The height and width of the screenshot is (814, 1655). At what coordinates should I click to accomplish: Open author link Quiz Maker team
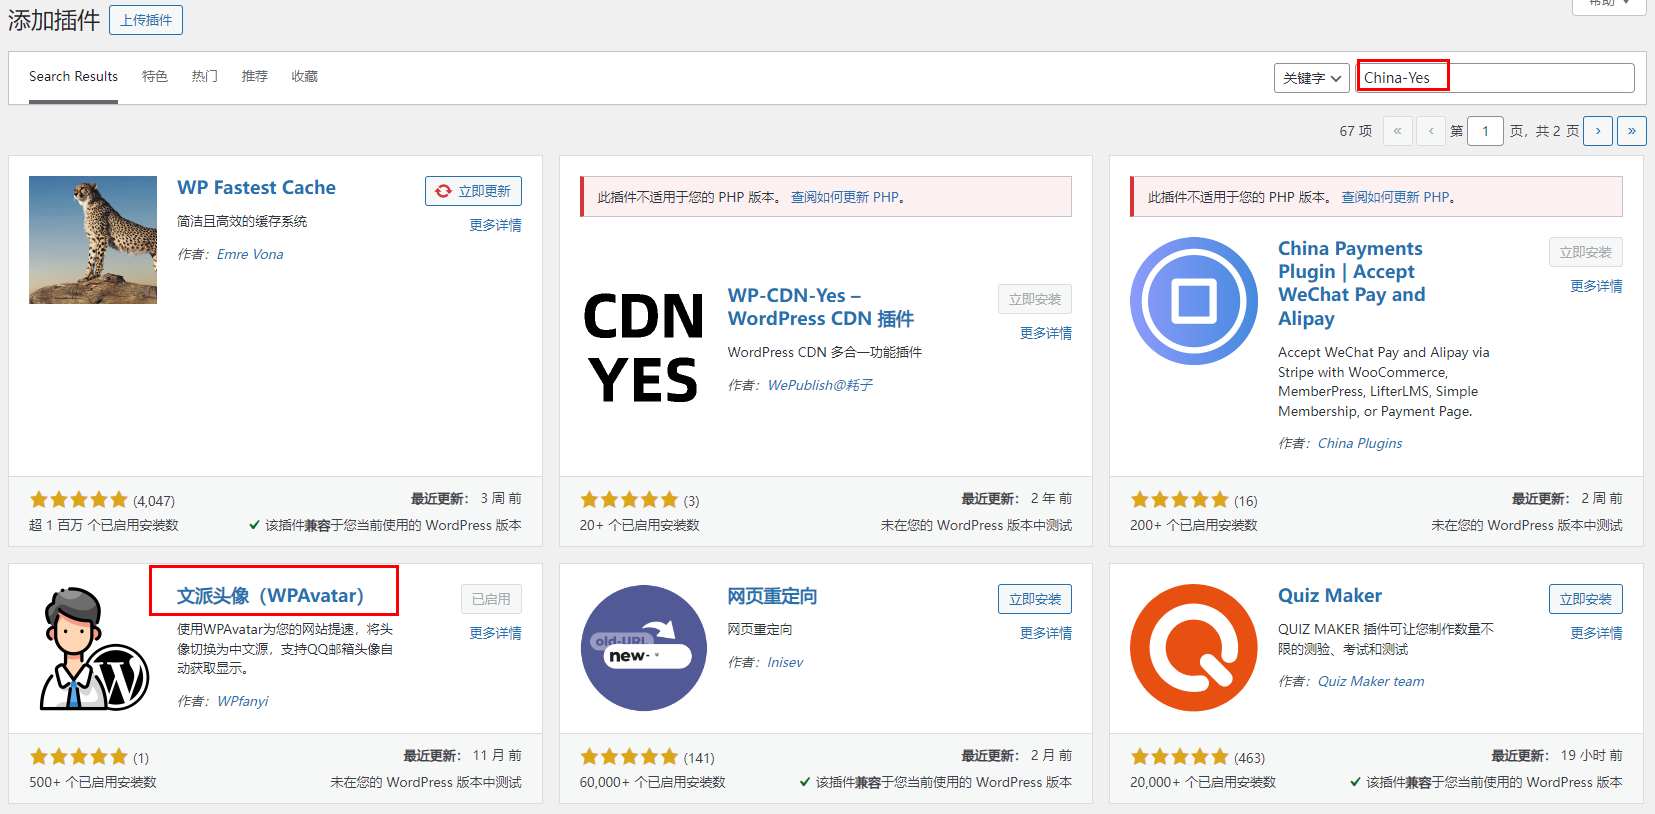tap(1371, 681)
